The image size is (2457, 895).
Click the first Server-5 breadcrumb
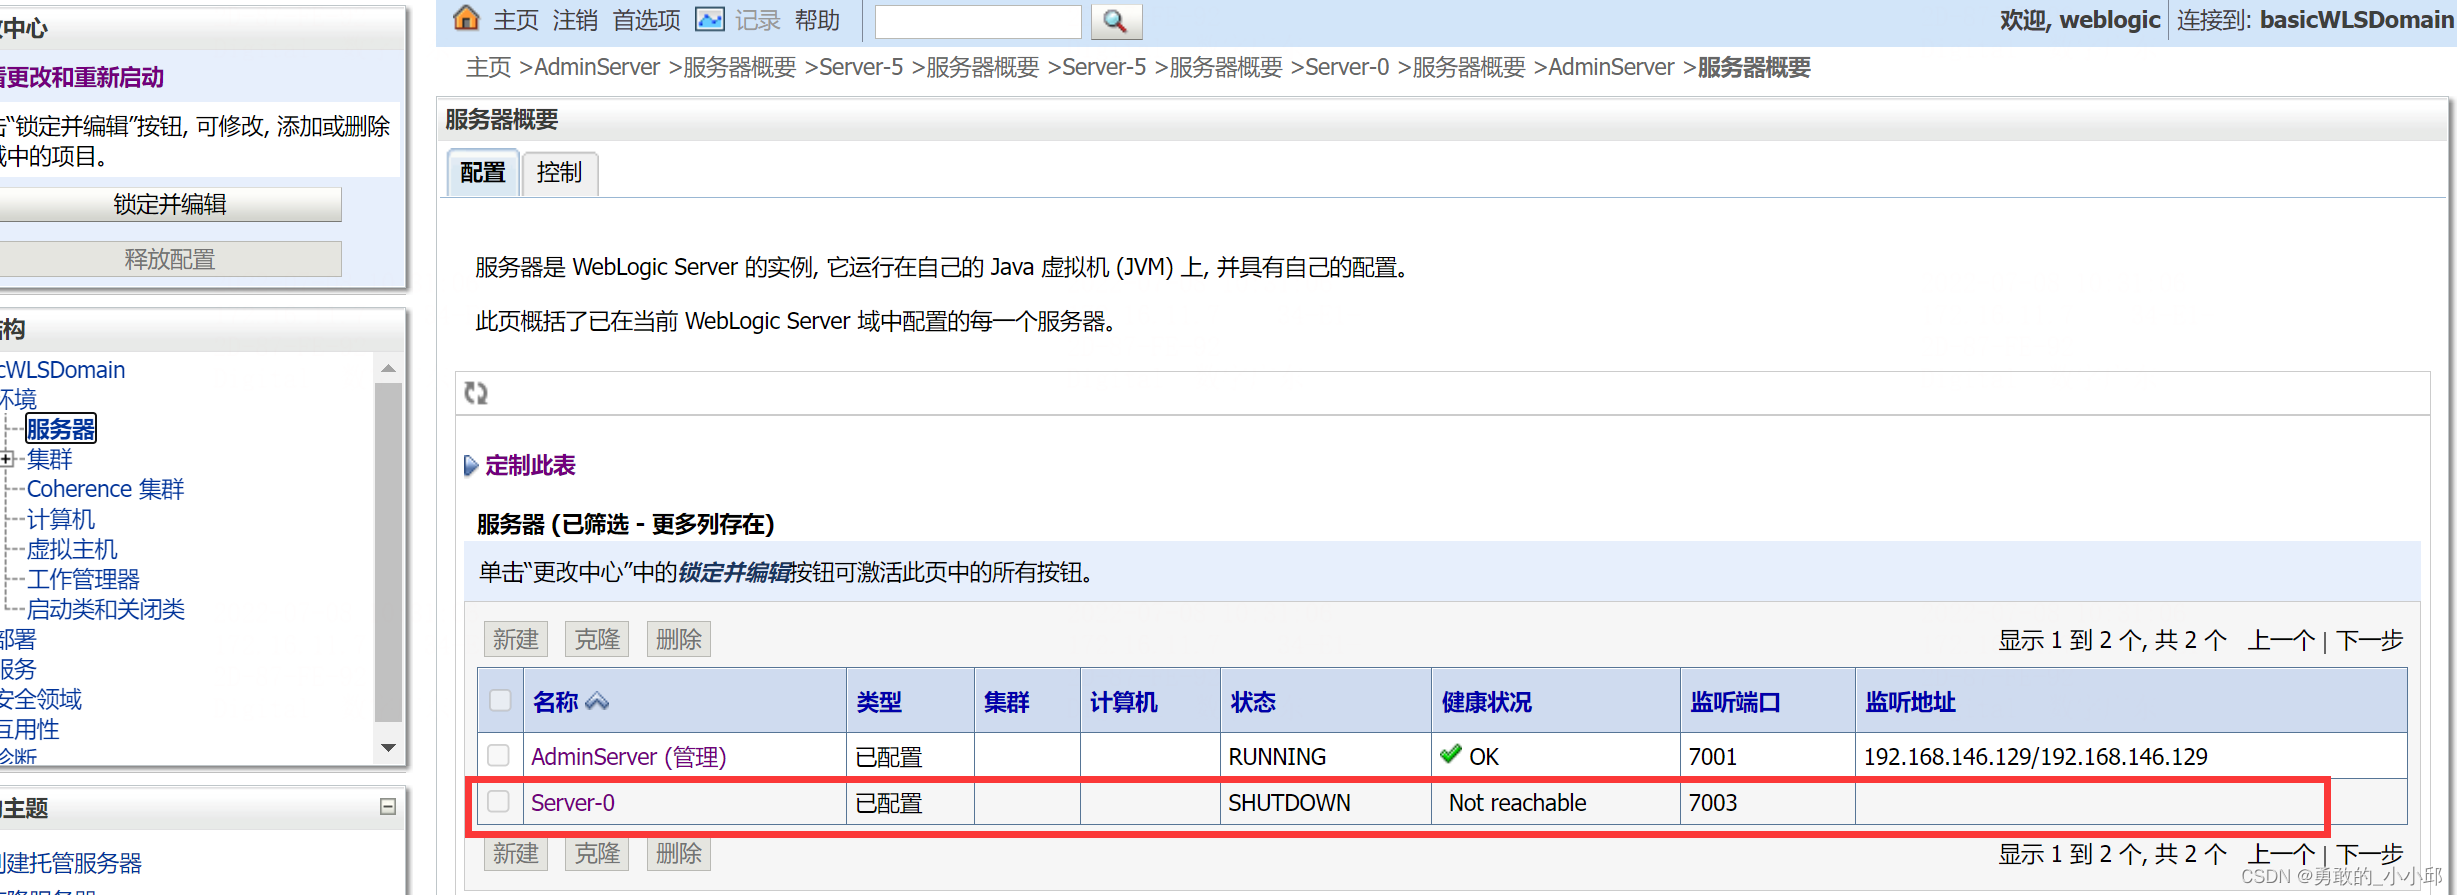[x=861, y=67]
